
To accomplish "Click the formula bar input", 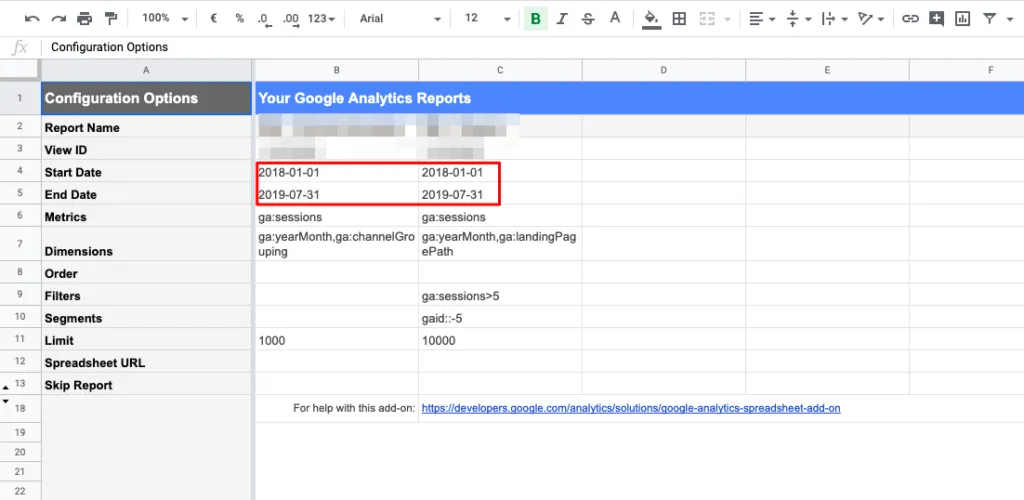I will 532,47.
